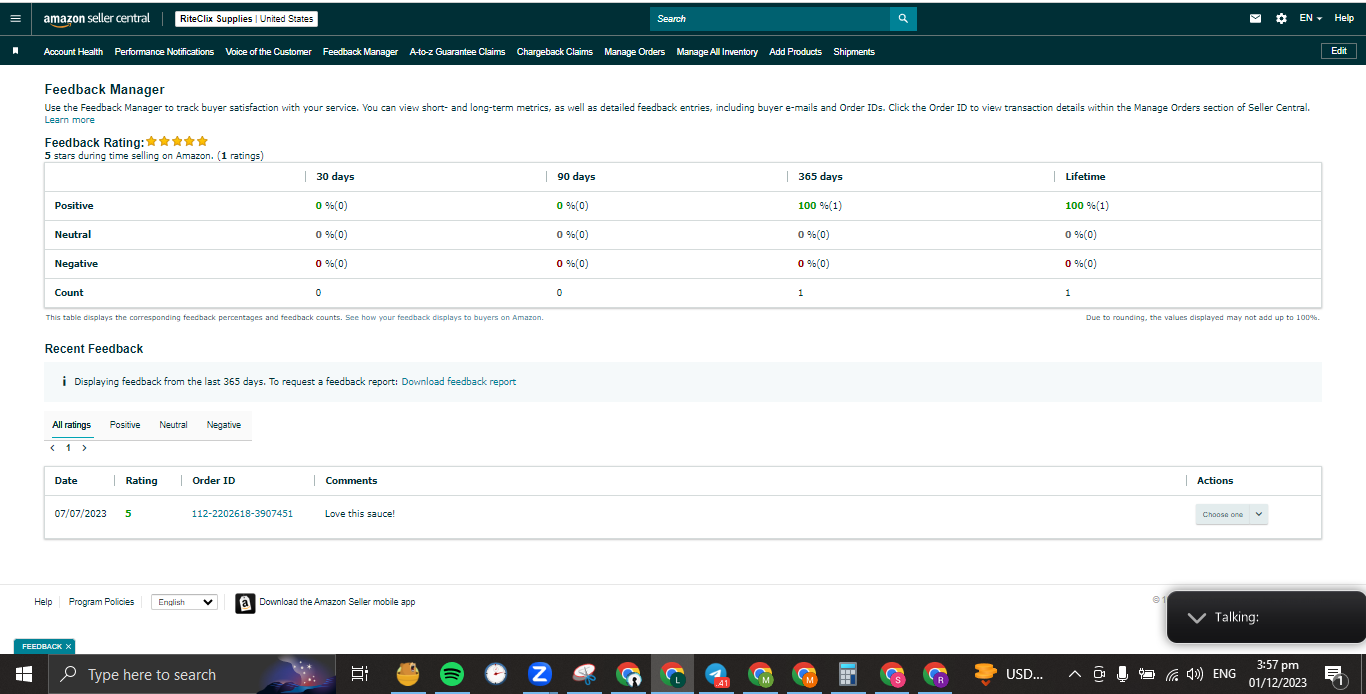
Task: Show hidden system tray icons
Action: (1075, 674)
